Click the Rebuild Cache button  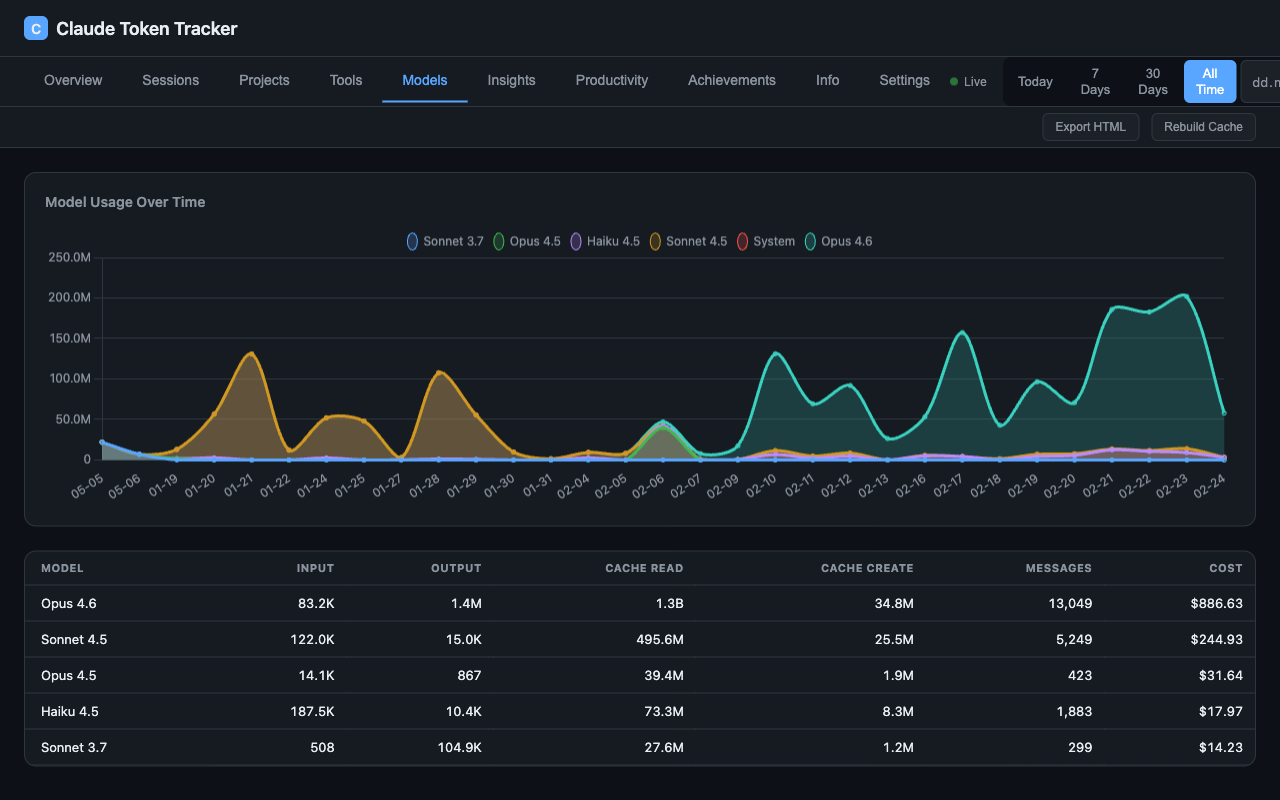pos(1203,127)
